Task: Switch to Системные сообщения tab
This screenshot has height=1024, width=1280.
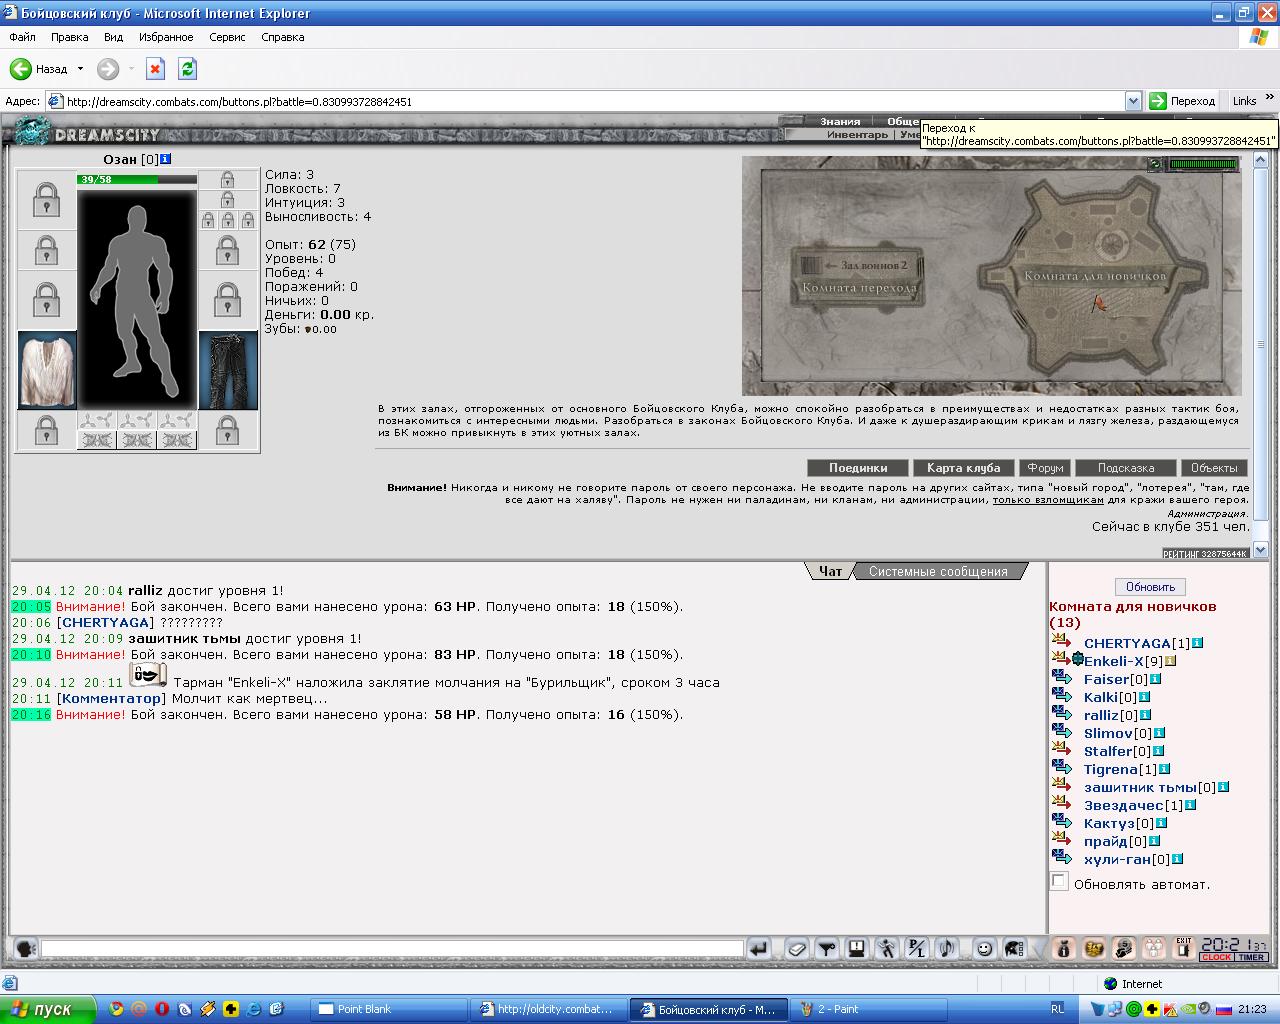Action: [x=938, y=571]
